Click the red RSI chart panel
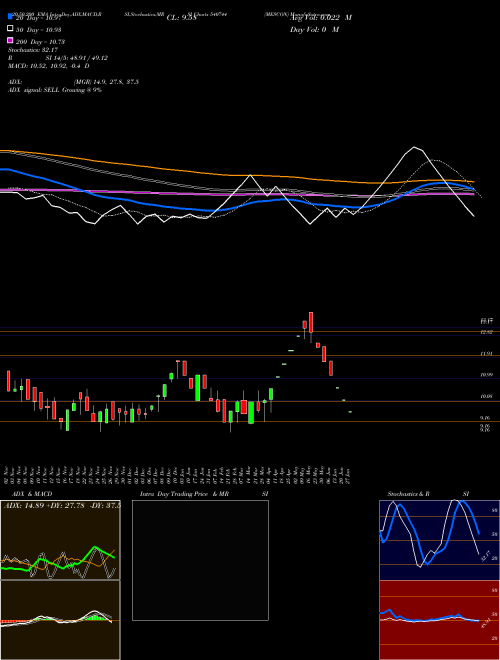This screenshot has height=660, width=500. pyautogui.click(x=439, y=620)
